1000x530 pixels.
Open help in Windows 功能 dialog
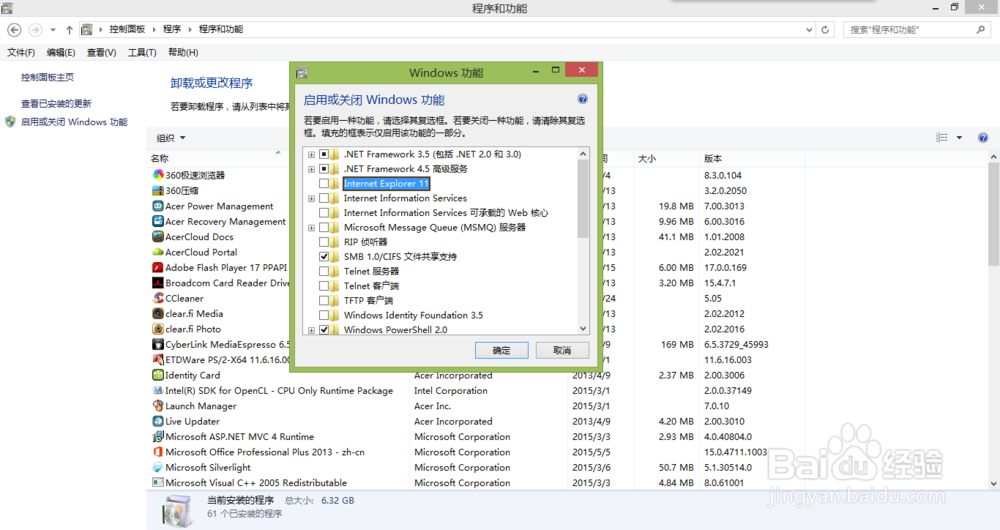[582, 99]
